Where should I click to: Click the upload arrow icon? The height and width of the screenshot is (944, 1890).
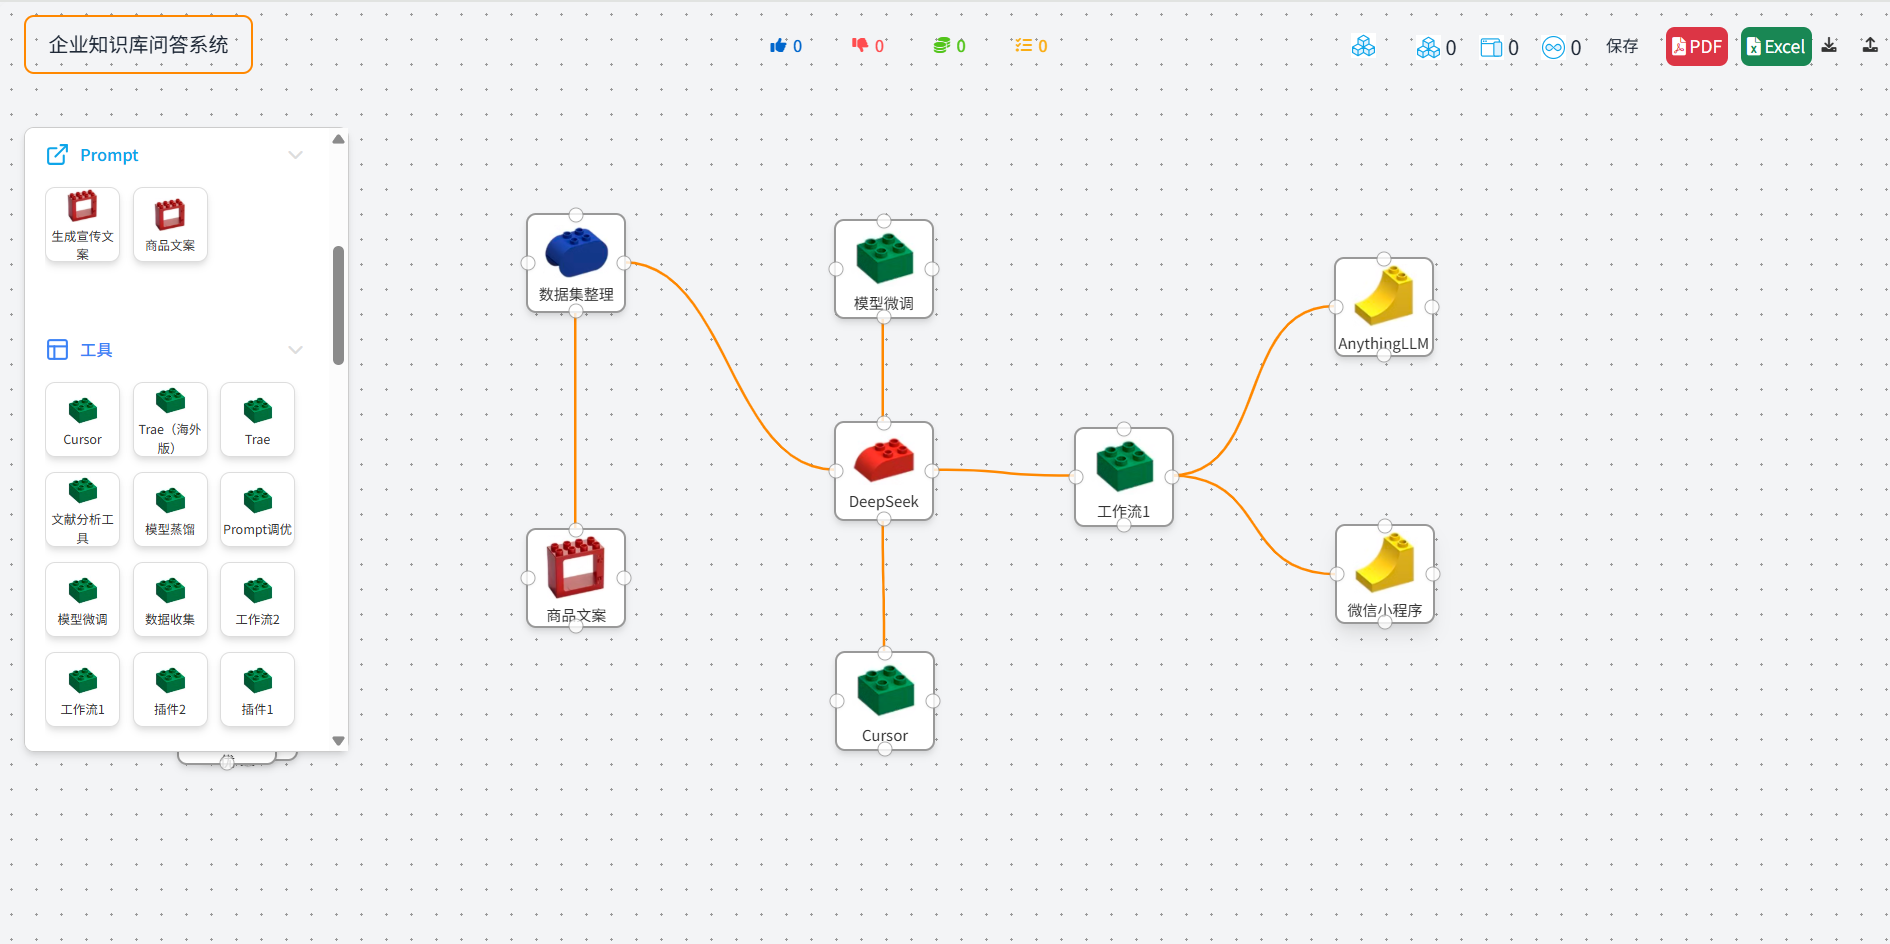click(x=1870, y=45)
